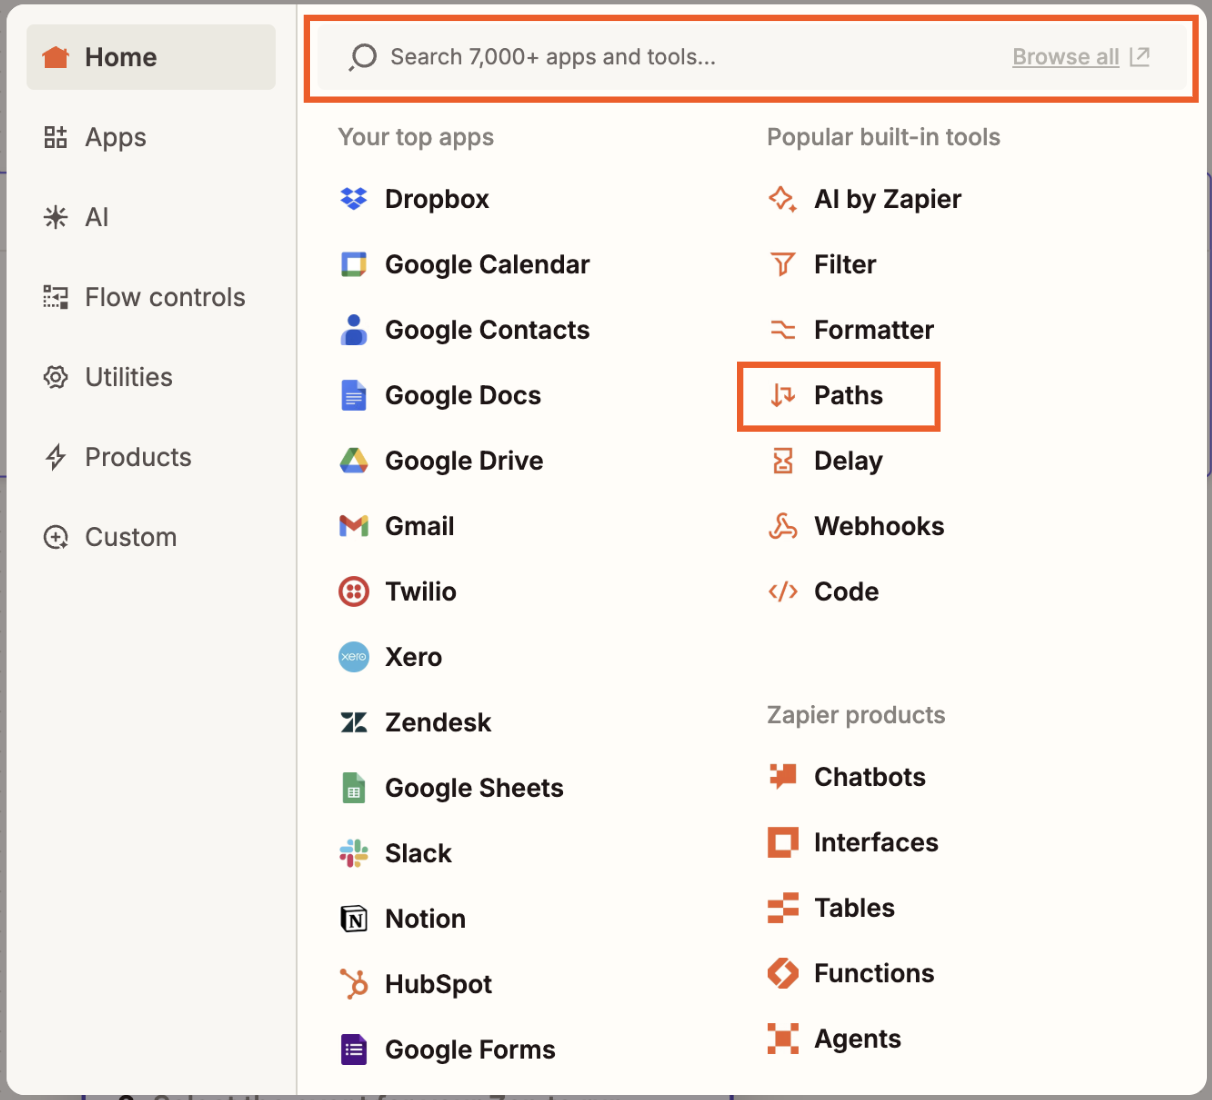Image resolution: width=1212 pixels, height=1100 pixels.
Task: Open the Custom sidebar tab
Action: pos(151,537)
